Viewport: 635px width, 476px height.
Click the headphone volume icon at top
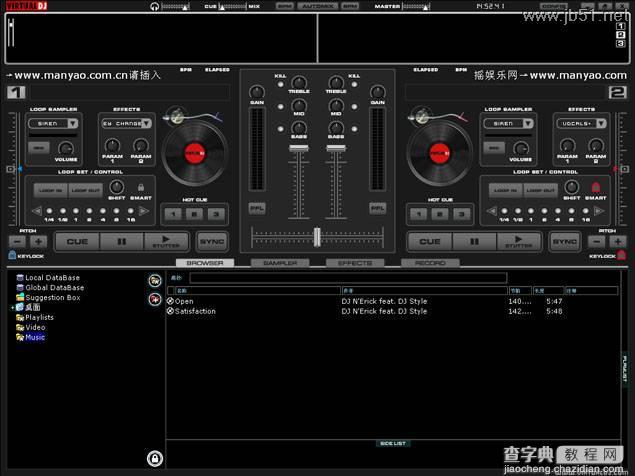click(154, 6)
